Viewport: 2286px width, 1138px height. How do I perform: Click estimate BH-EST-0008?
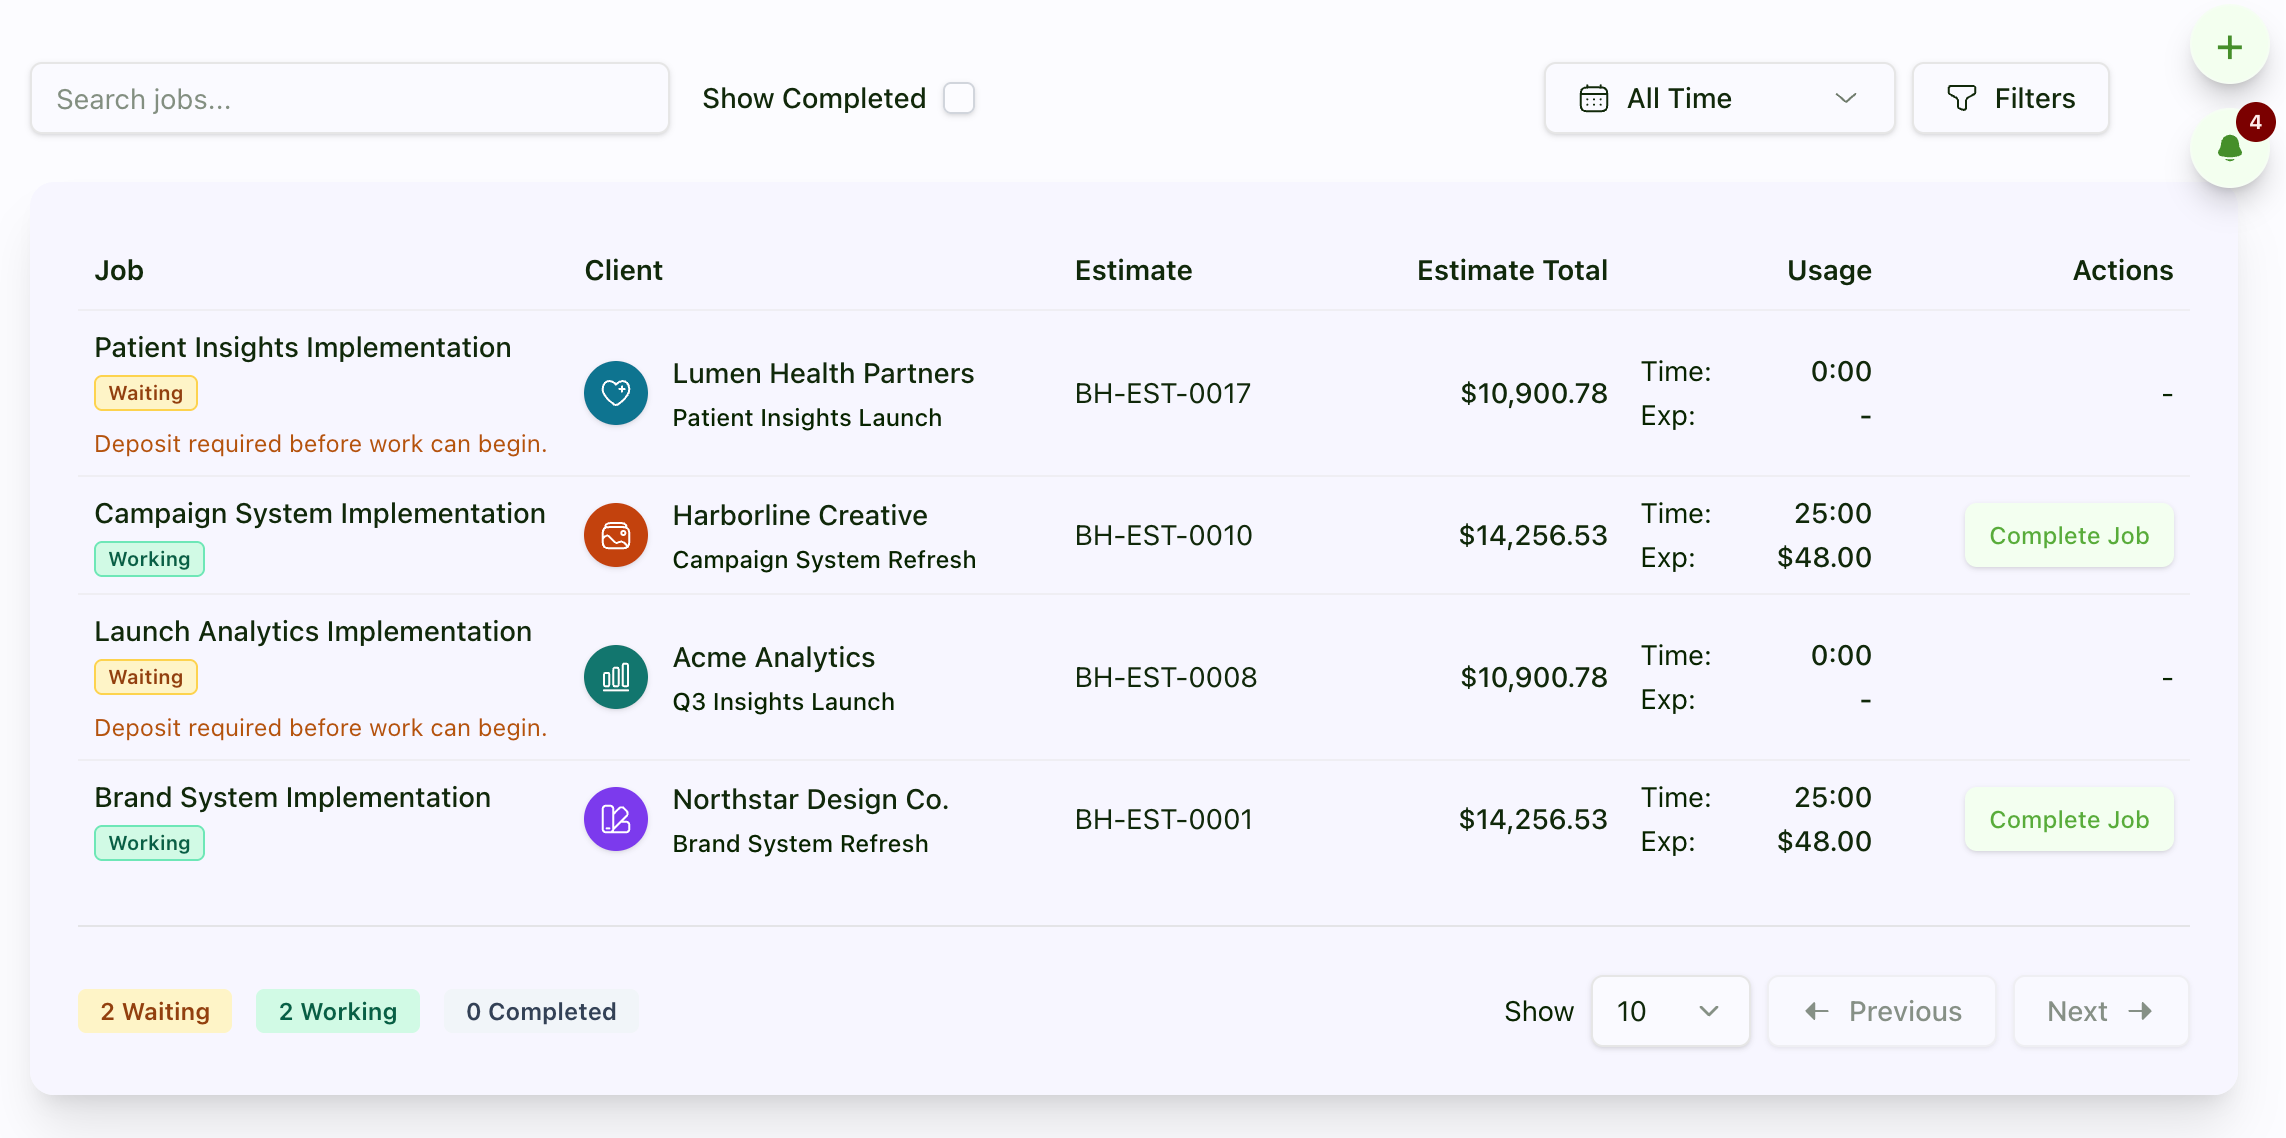pos(1166,677)
